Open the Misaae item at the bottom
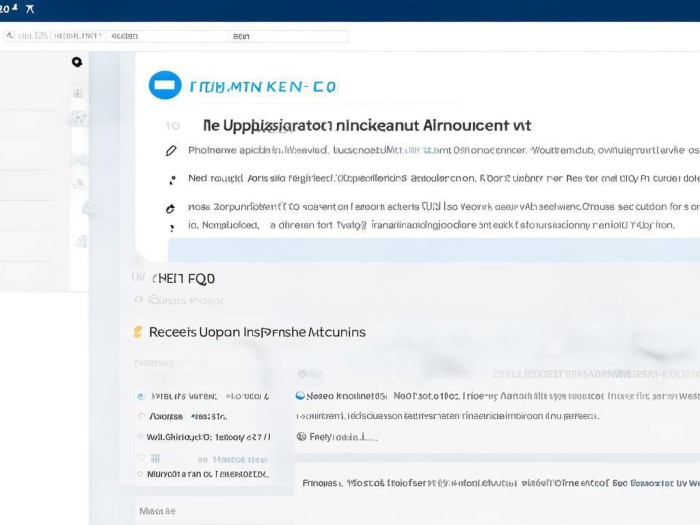Screen dimensions: 700x525 [x=157, y=510]
